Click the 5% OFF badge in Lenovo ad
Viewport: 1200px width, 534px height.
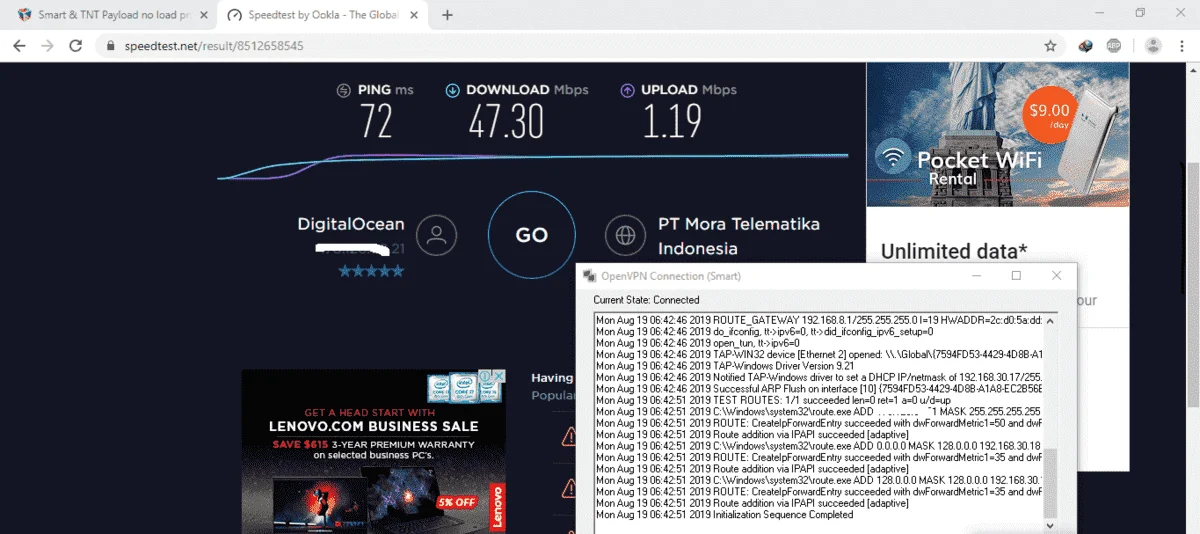coord(456,501)
